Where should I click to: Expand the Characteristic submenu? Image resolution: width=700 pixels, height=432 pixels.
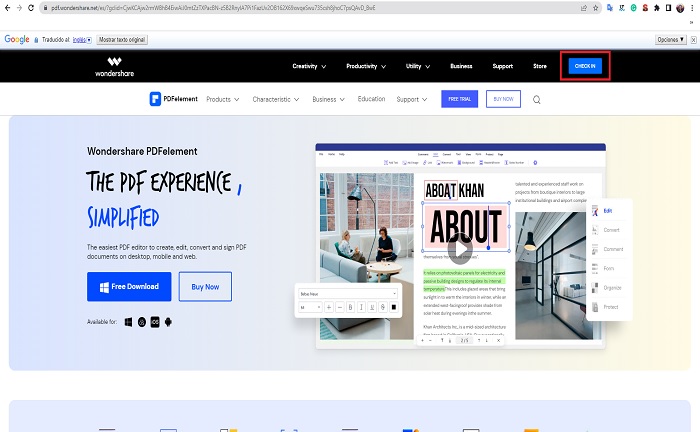275,99
